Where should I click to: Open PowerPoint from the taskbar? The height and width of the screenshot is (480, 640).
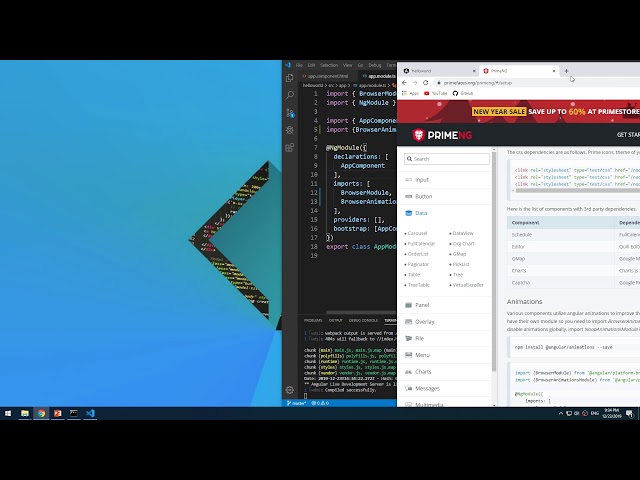click(58, 413)
